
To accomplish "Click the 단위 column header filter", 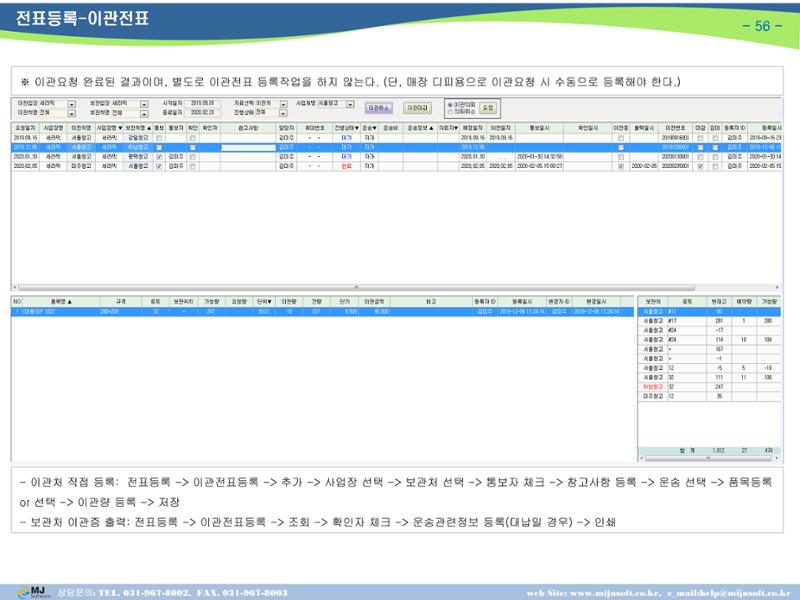I will click(x=264, y=302).
